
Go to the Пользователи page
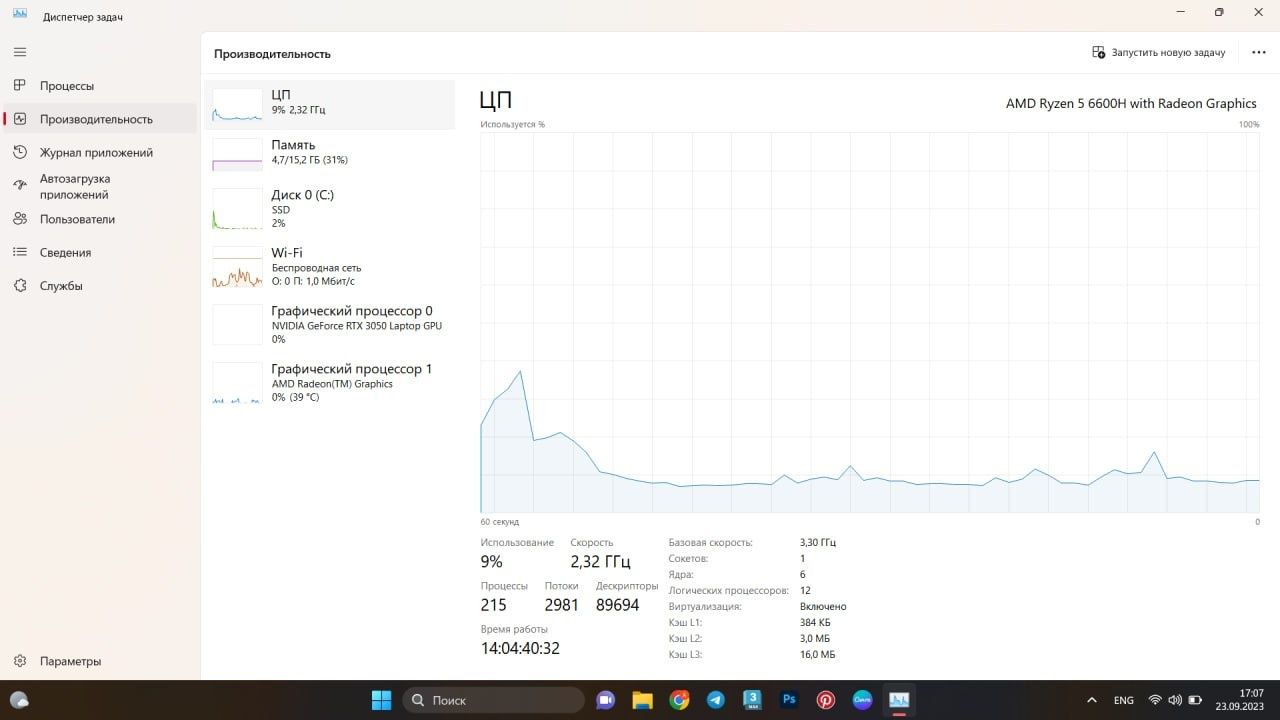tap(100, 219)
